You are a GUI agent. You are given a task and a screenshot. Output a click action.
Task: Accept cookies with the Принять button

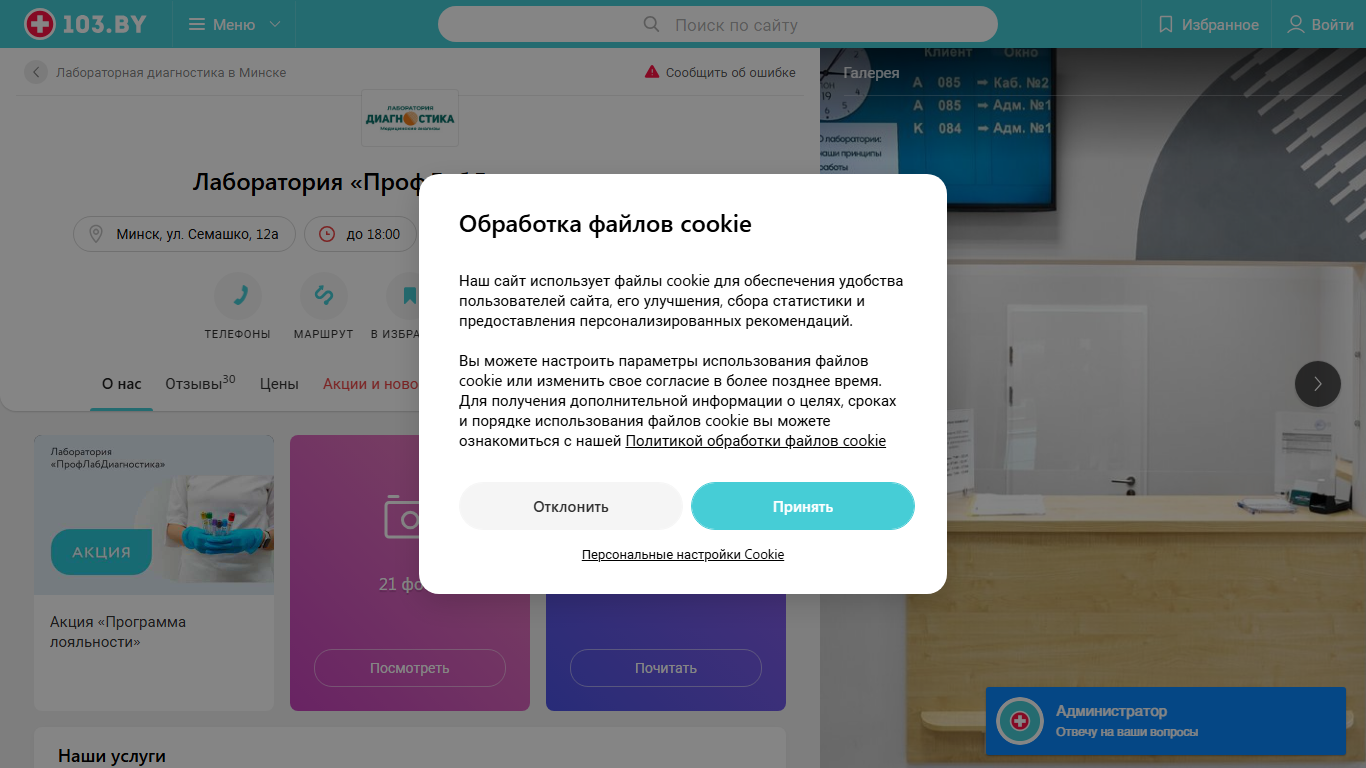(x=803, y=506)
